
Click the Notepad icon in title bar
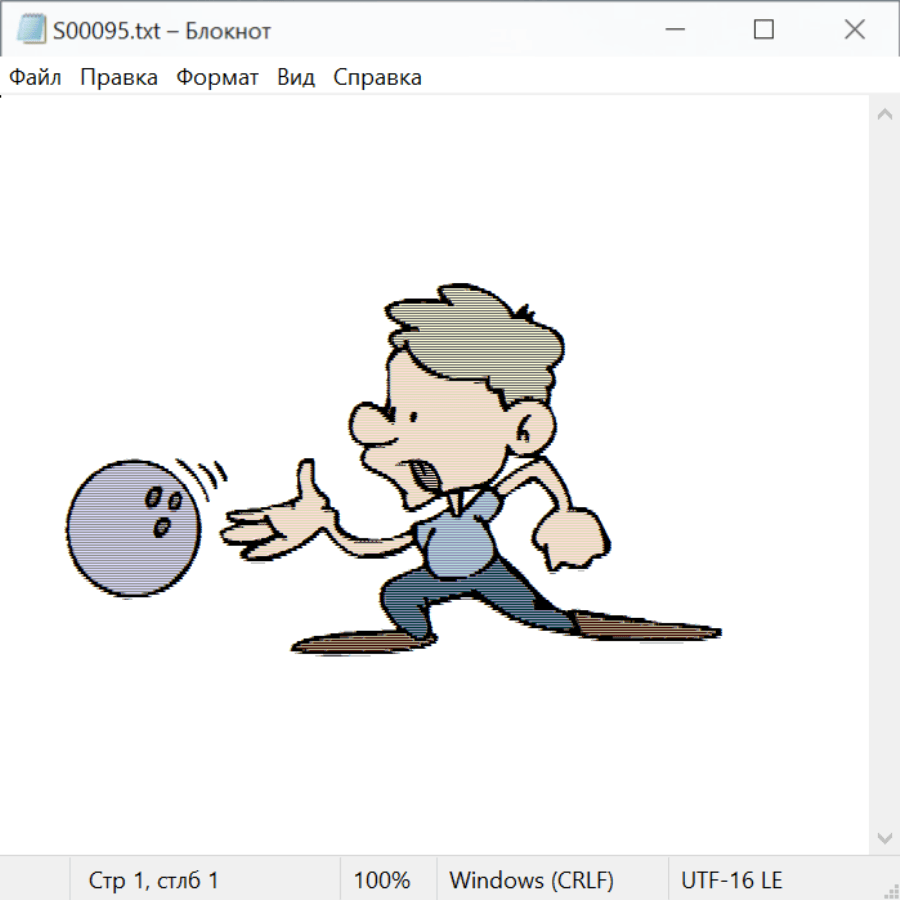(30, 30)
